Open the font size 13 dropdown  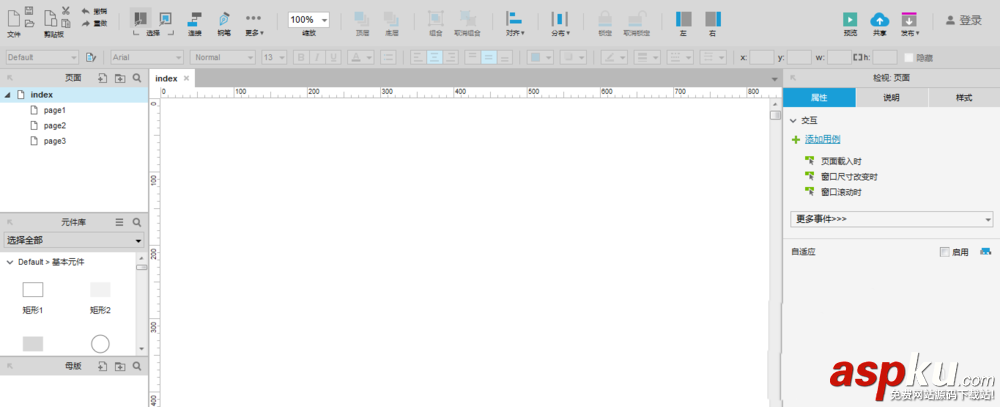274,57
